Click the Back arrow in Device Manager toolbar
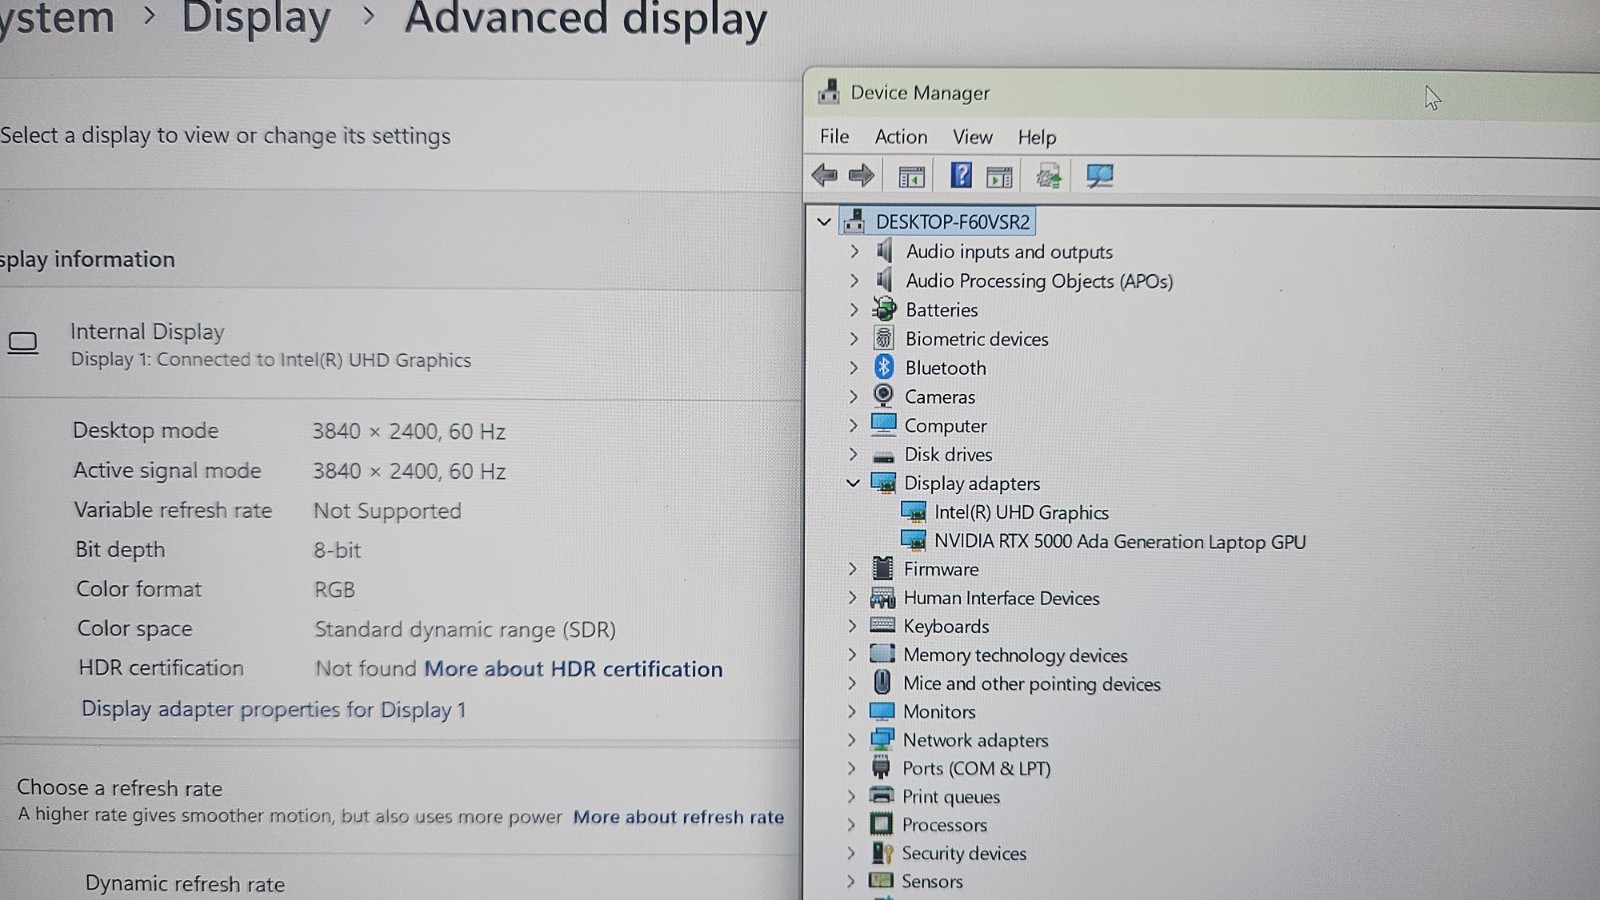This screenshot has height=900, width=1600. (x=824, y=176)
